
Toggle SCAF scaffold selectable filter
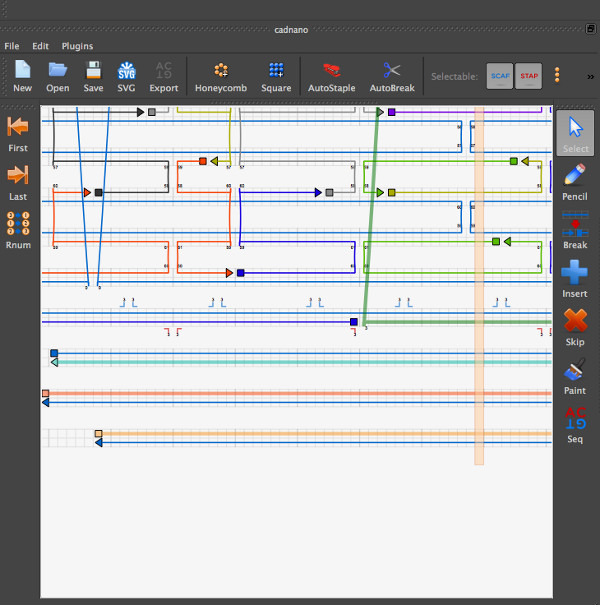(500, 76)
